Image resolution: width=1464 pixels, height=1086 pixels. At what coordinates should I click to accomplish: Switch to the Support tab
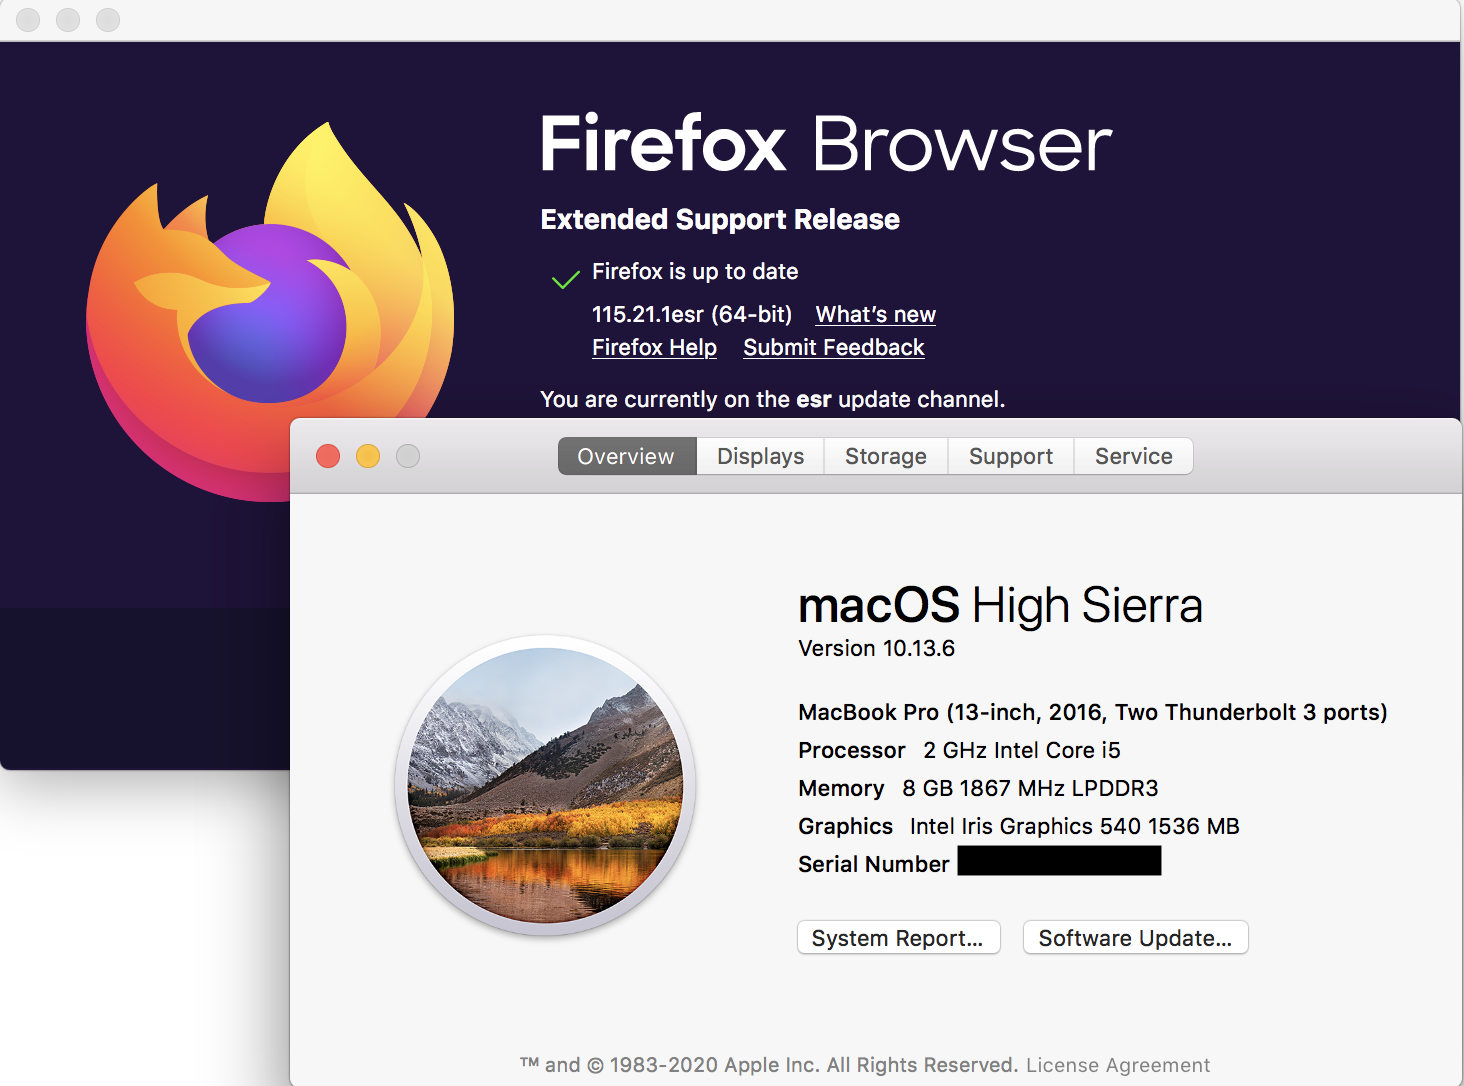[1010, 456]
